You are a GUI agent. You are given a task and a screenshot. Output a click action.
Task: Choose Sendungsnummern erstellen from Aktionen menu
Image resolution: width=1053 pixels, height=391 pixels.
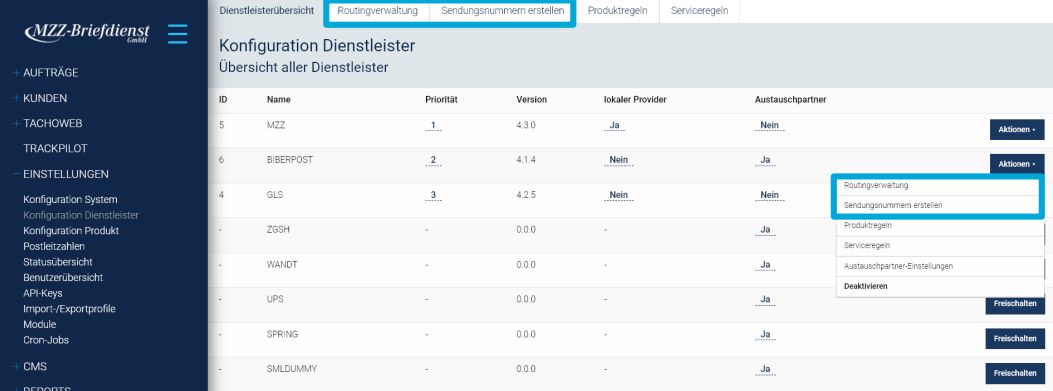click(x=940, y=206)
